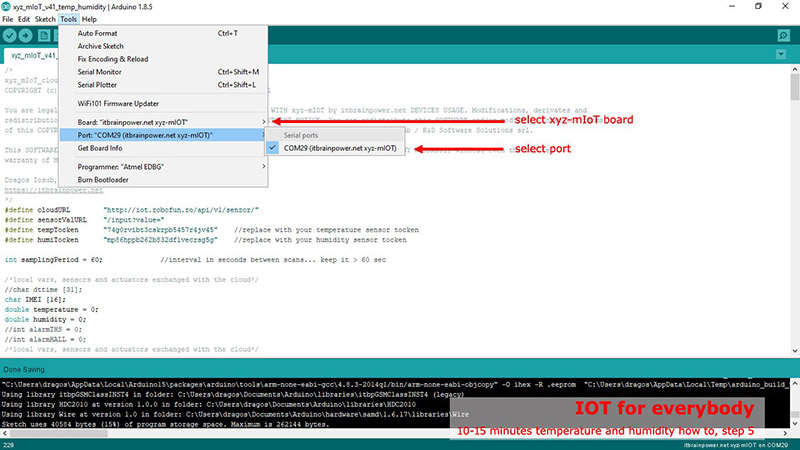Click the console horizontal scrollbar thumb
This screenshot has height=450, width=800.
click(59, 433)
